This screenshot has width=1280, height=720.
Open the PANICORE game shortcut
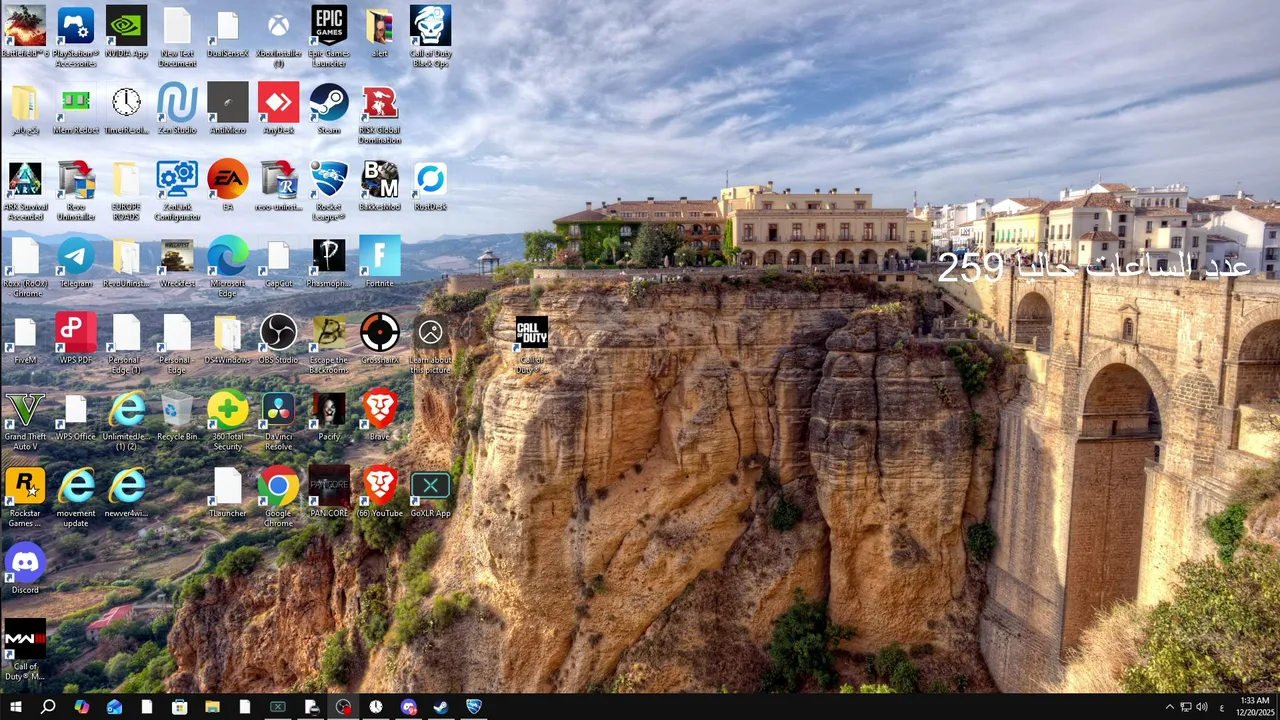pos(329,493)
